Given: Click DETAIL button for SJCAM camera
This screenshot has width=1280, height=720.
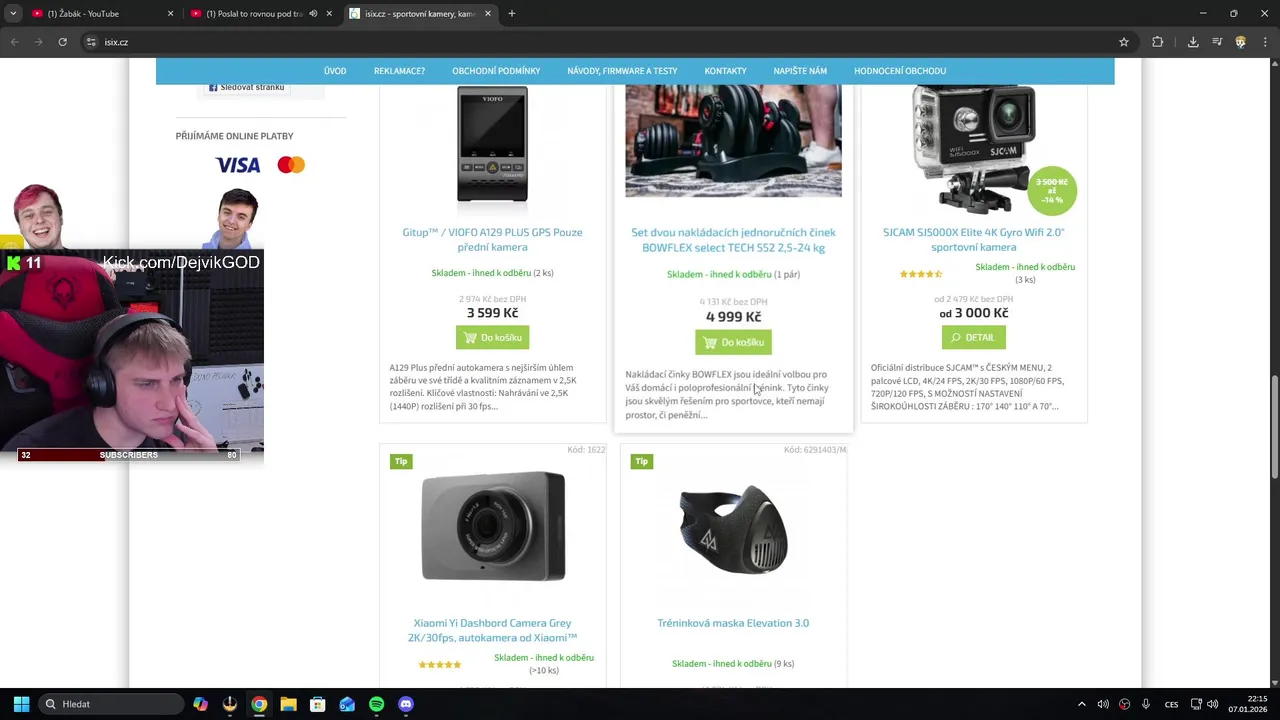Looking at the screenshot, I should [973, 338].
